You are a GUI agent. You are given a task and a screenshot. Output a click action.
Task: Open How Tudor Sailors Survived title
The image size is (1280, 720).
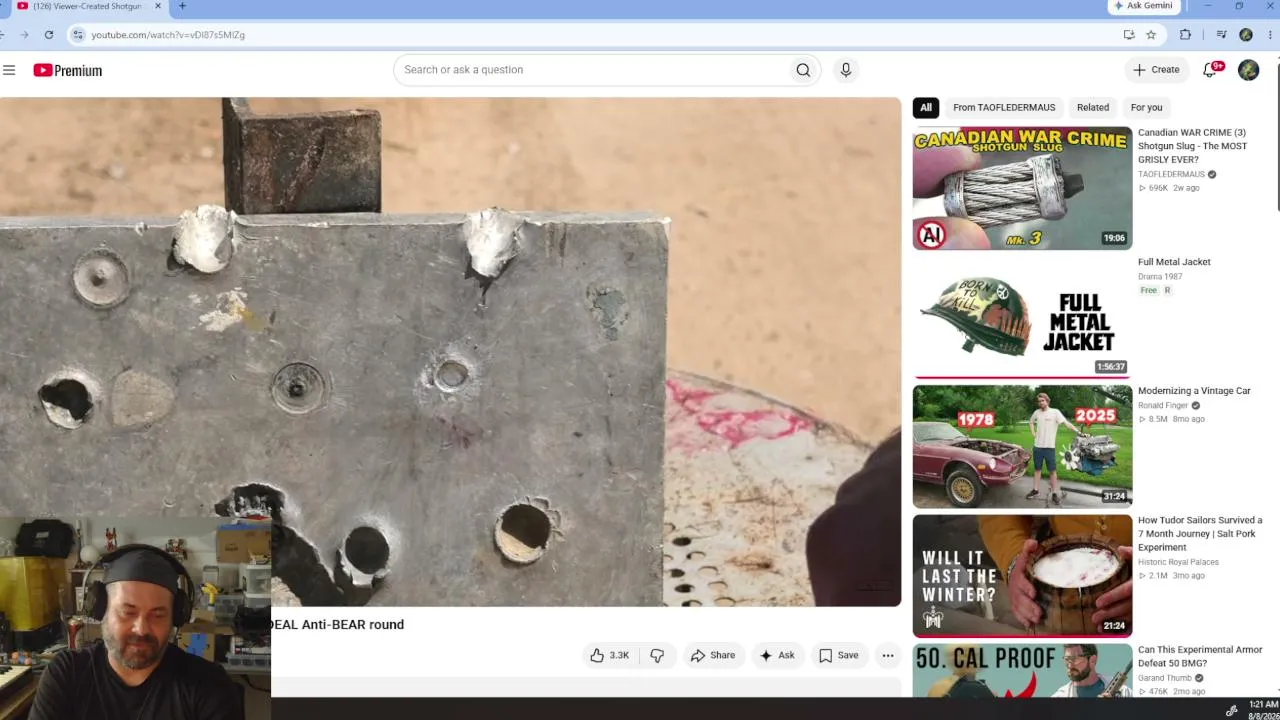(x=1200, y=534)
